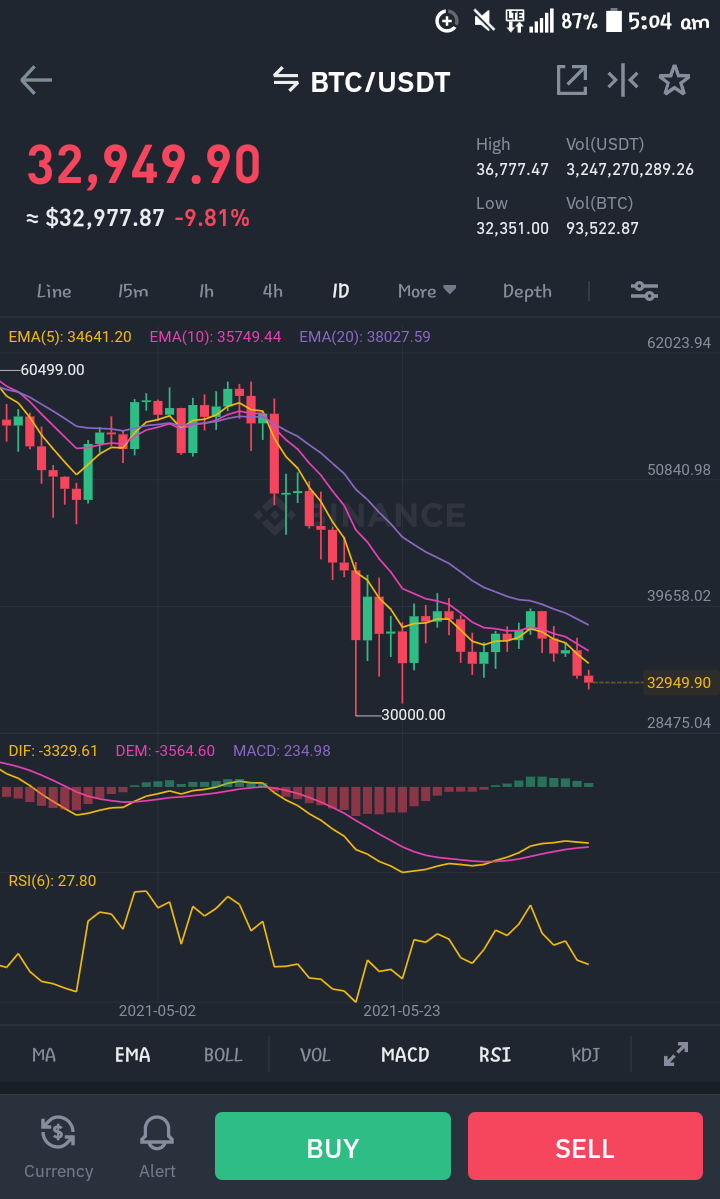
Task: Select the 4h timeframe tab
Action: 272,291
